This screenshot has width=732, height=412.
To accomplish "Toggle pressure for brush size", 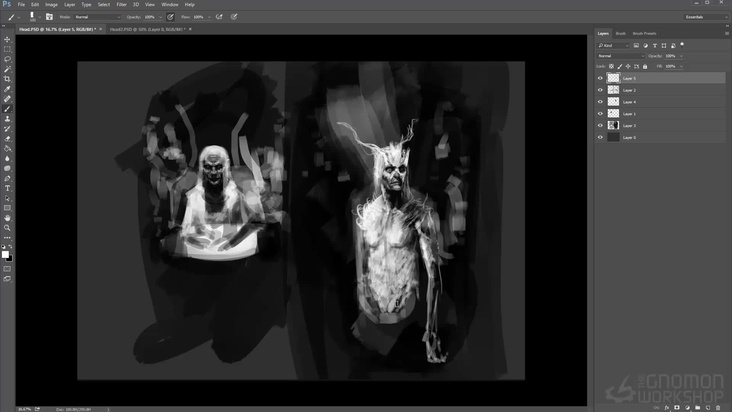I will click(234, 17).
